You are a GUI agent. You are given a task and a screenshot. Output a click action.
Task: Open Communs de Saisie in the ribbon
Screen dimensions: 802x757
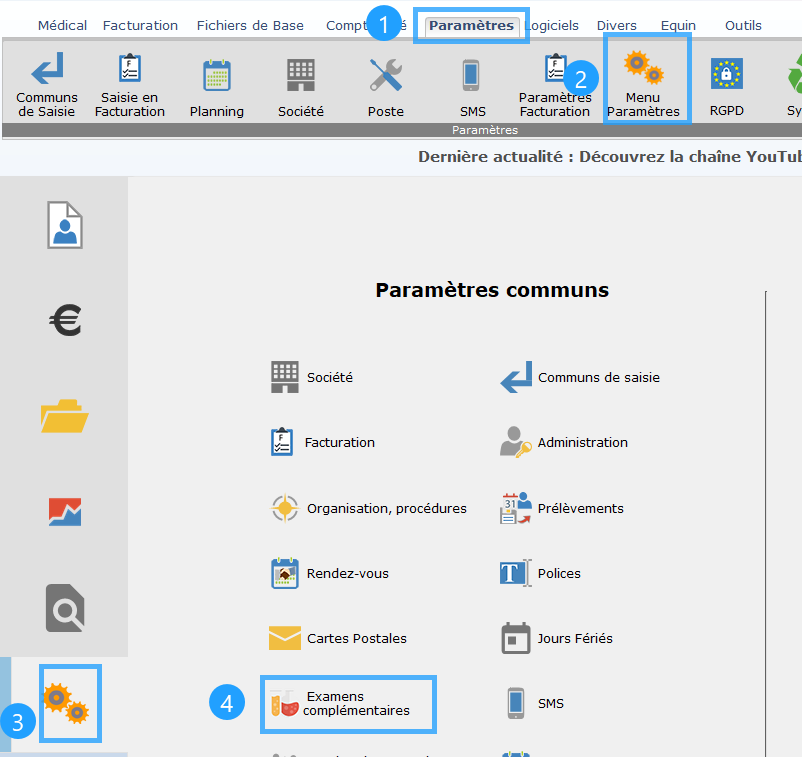(x=47, y=84)
